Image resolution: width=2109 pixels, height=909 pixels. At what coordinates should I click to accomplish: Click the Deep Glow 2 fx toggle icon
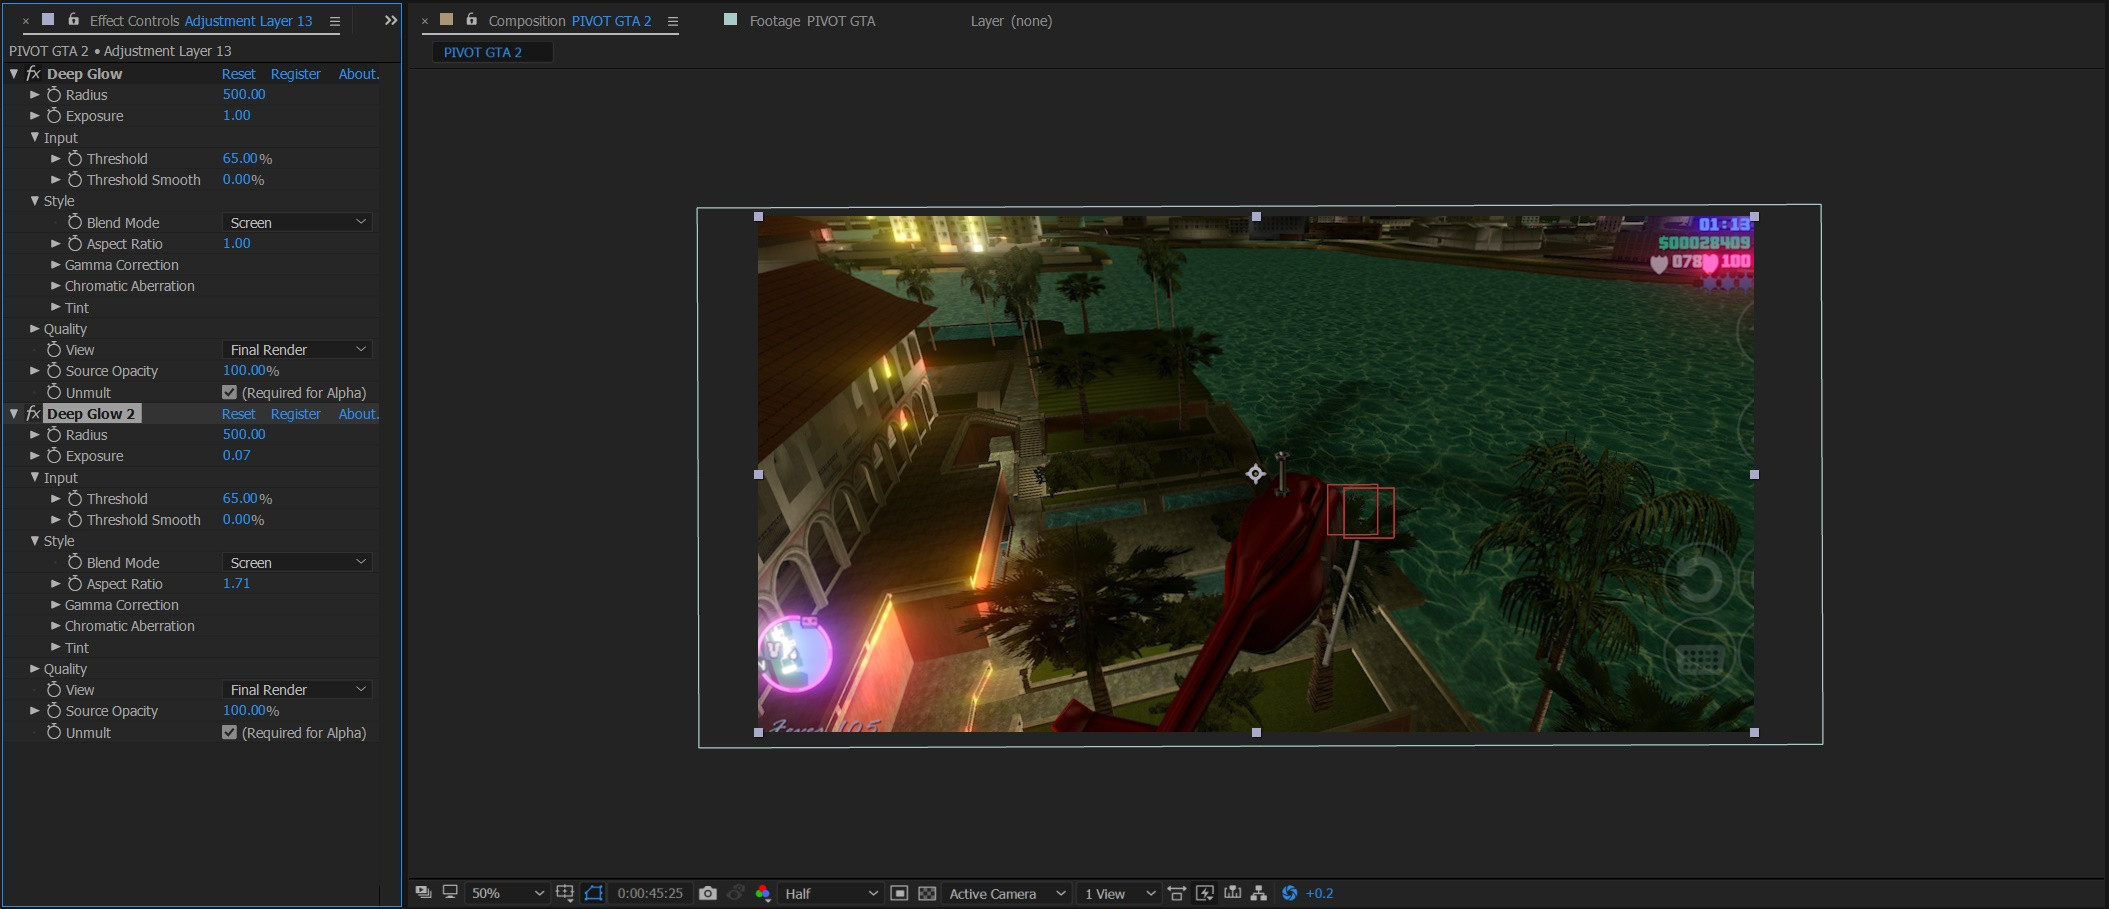(x=33, y=414)
